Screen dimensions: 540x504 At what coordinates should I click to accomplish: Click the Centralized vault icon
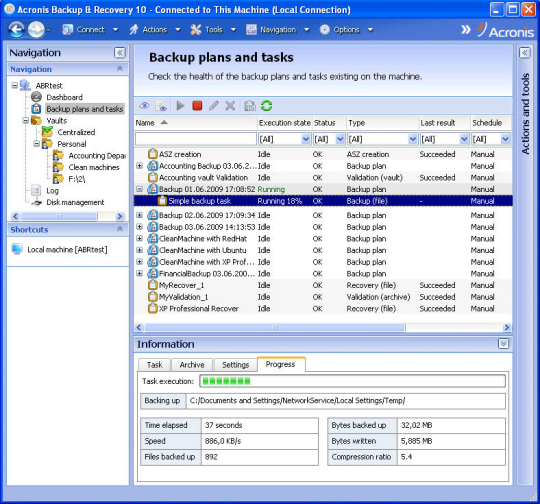coord(47,132)
